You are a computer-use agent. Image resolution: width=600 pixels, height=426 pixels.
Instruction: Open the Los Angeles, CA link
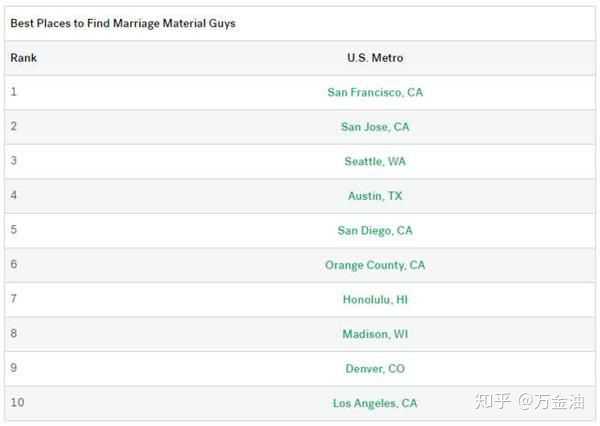pyautogui.click(x=375, y=403)
